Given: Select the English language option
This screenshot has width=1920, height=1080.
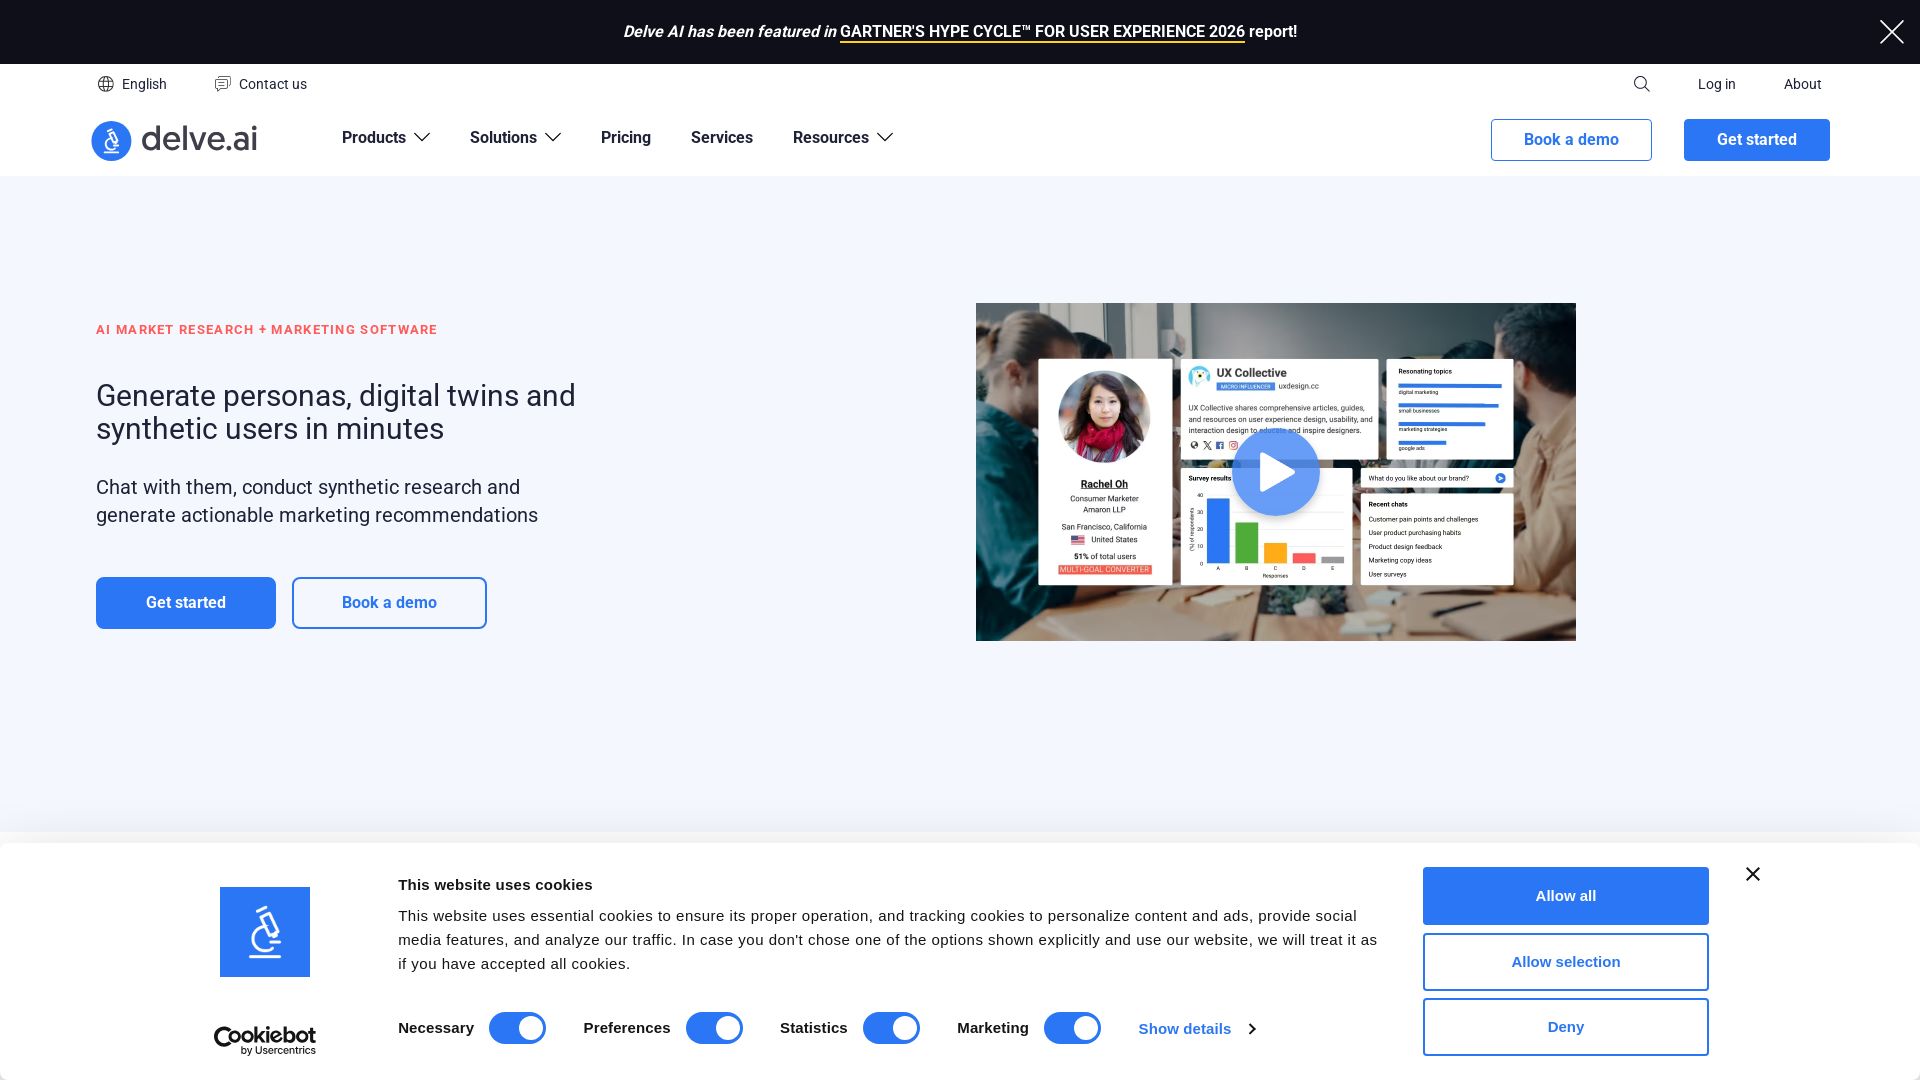Looking at the screenshot, I should (144, 84).
